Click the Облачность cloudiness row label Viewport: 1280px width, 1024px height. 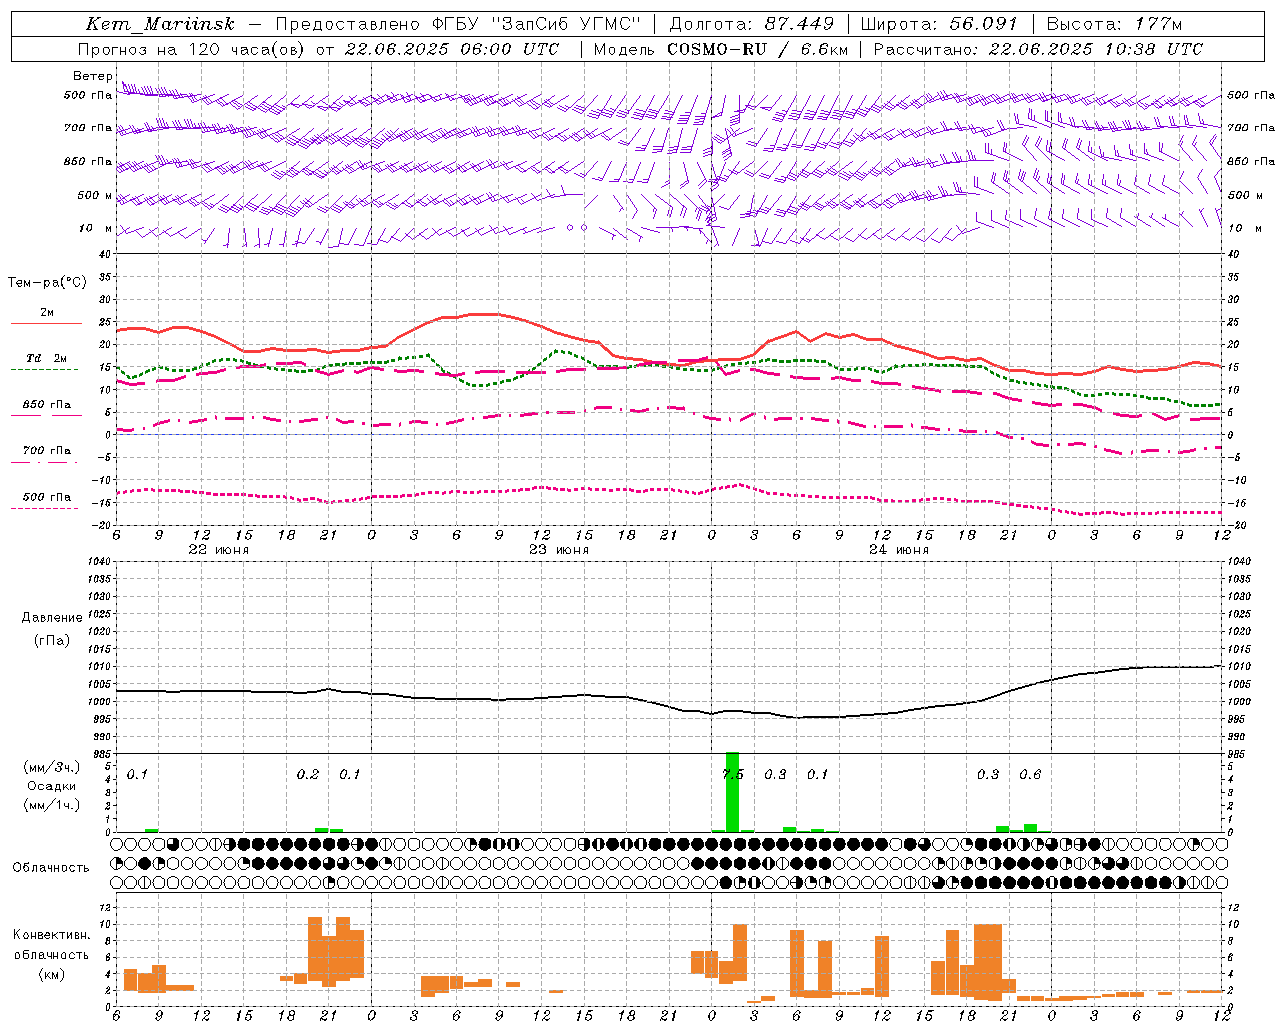pos(51,867)
